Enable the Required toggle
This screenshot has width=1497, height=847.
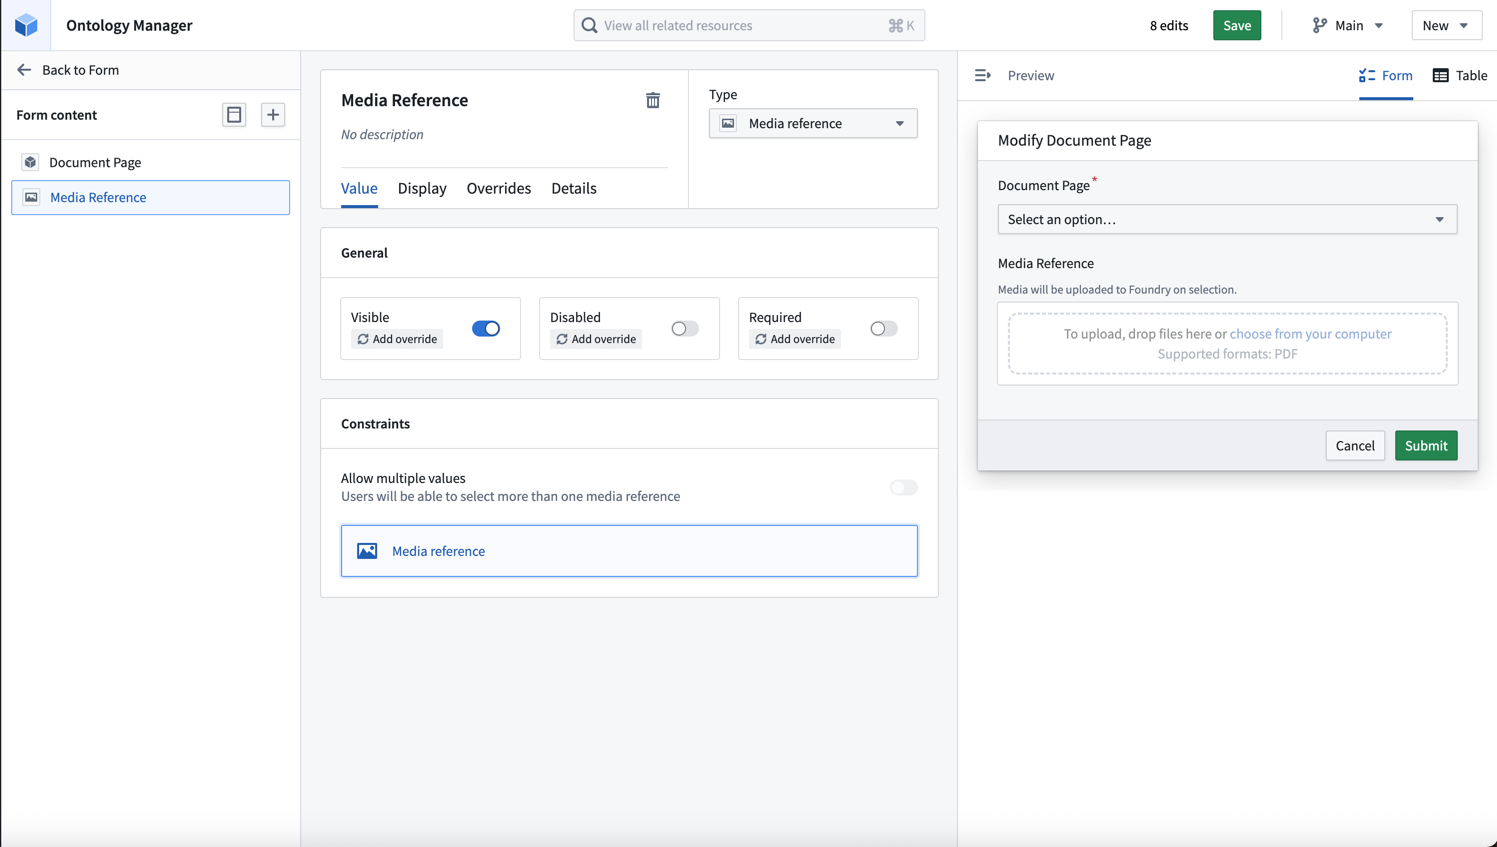(x=883, y=328)
